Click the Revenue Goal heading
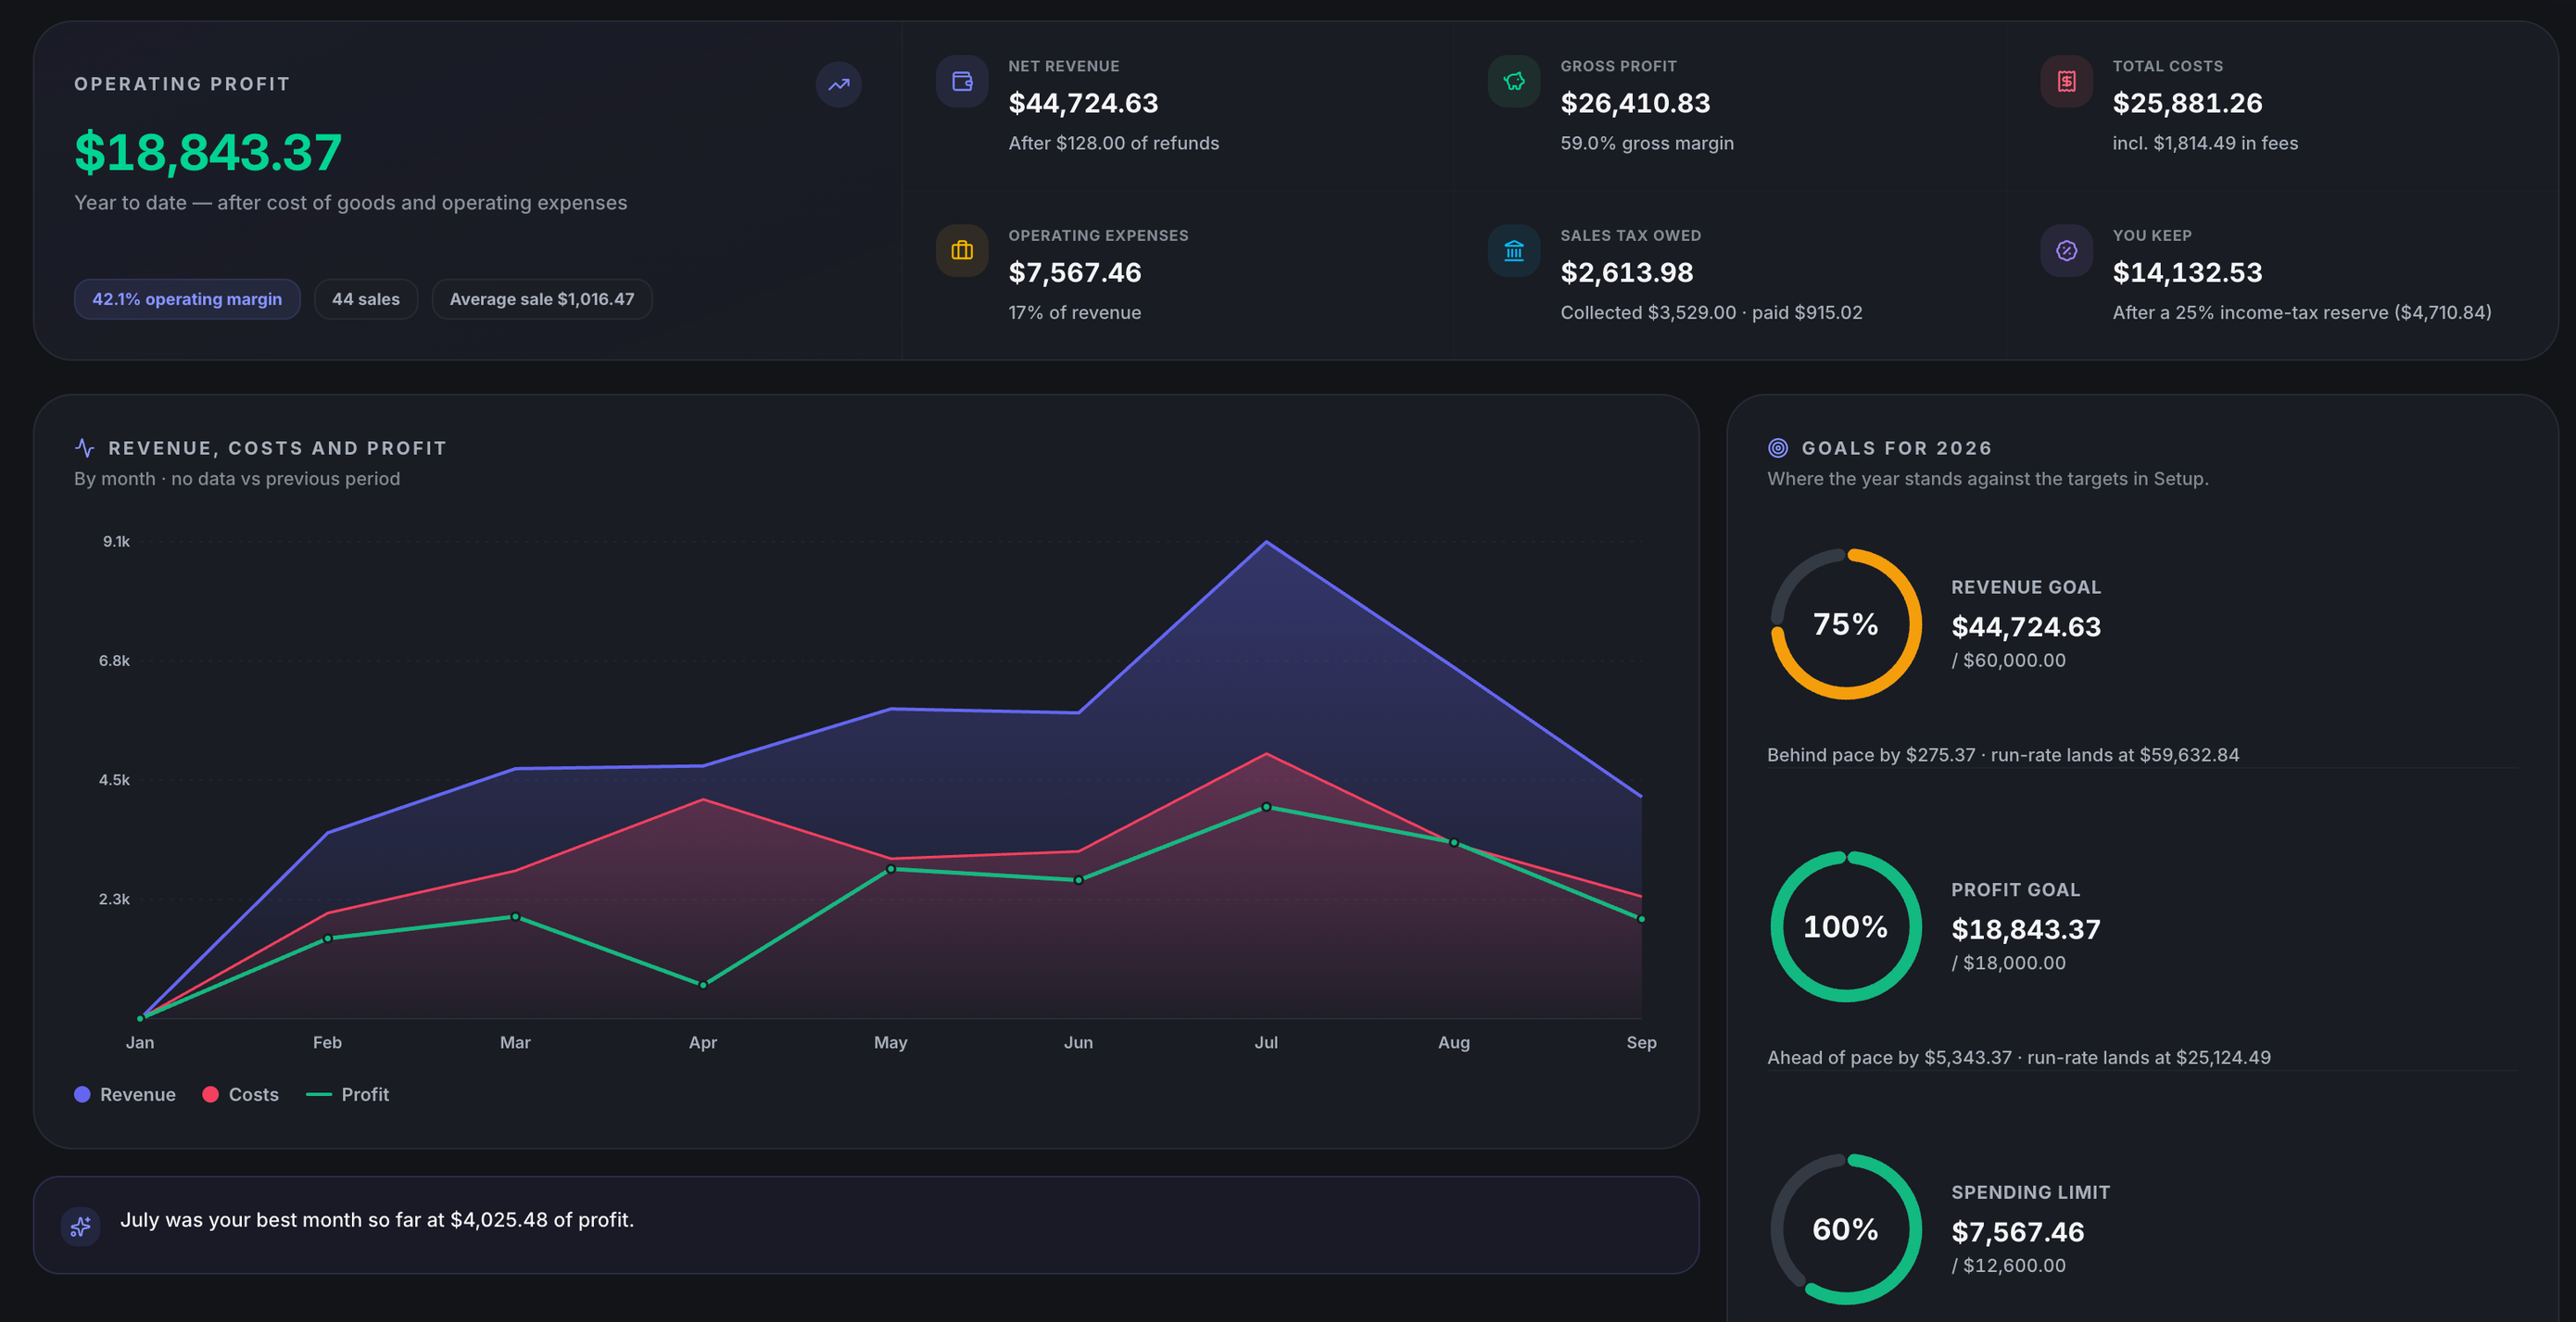This screenshot has width=2576, height=1322. point(2026,587)
